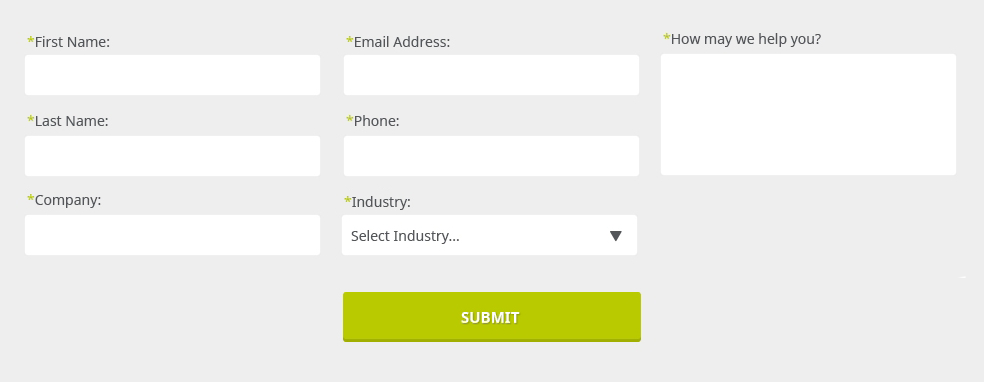Focus the Last Name text box

(172, 156)
